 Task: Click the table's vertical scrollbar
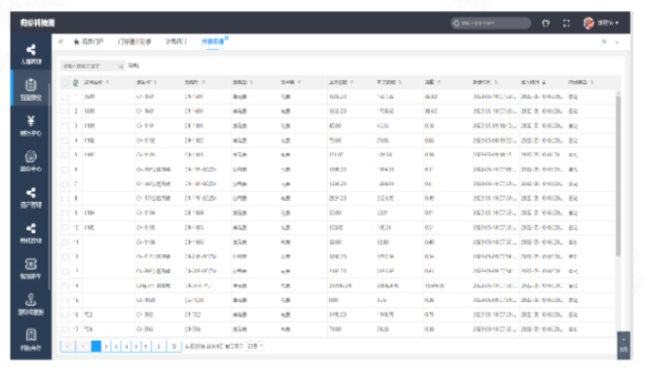[618, 175]
